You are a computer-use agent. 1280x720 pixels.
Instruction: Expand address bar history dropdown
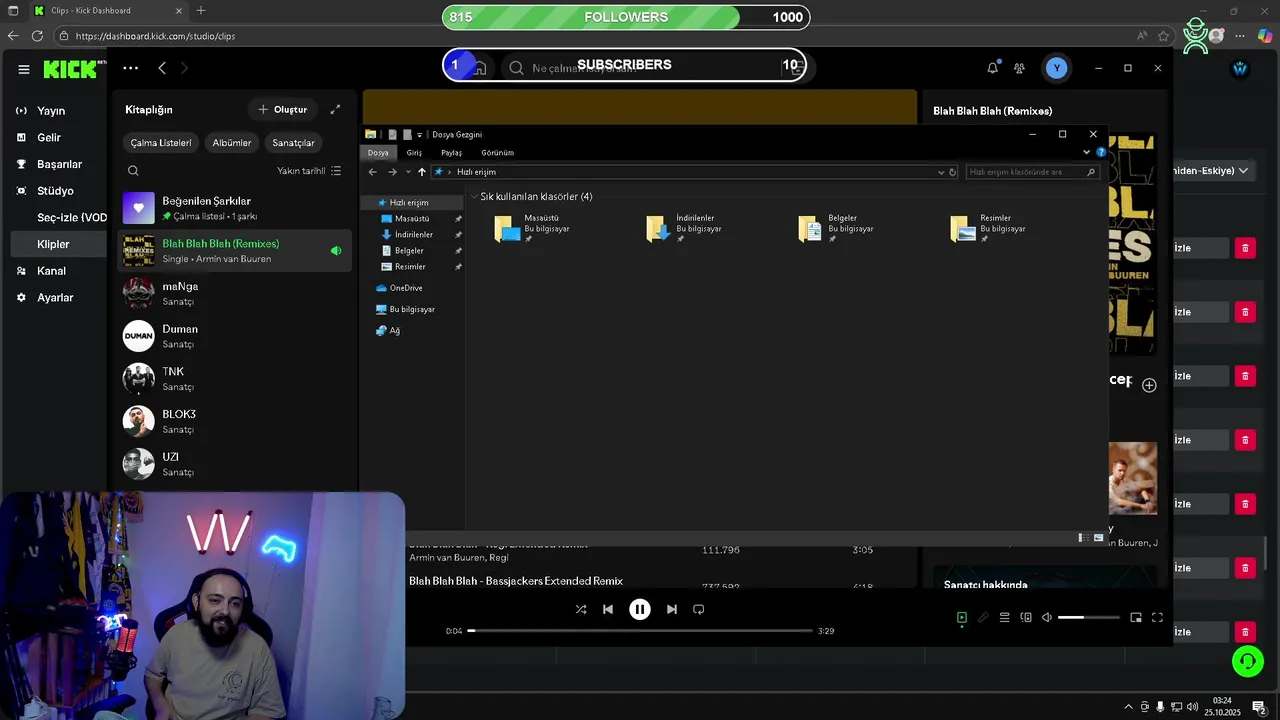pos(940,172)
